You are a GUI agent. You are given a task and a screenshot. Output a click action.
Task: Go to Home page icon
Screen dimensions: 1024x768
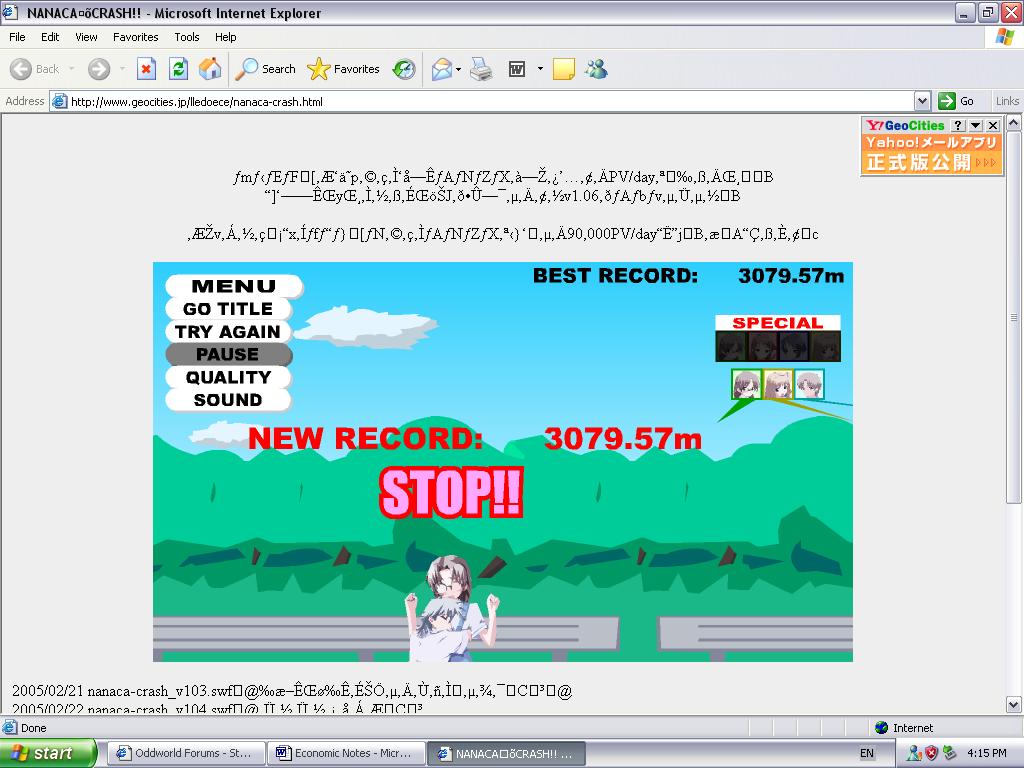click(x=210, y=69)
